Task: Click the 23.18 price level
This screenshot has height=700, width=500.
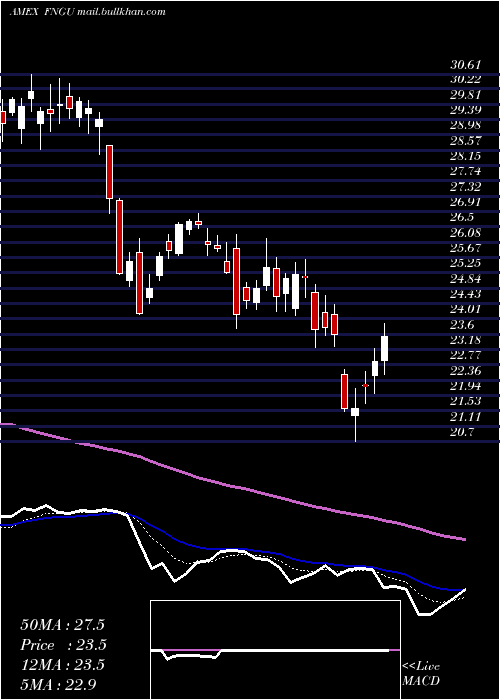Action: pos(466,341)
